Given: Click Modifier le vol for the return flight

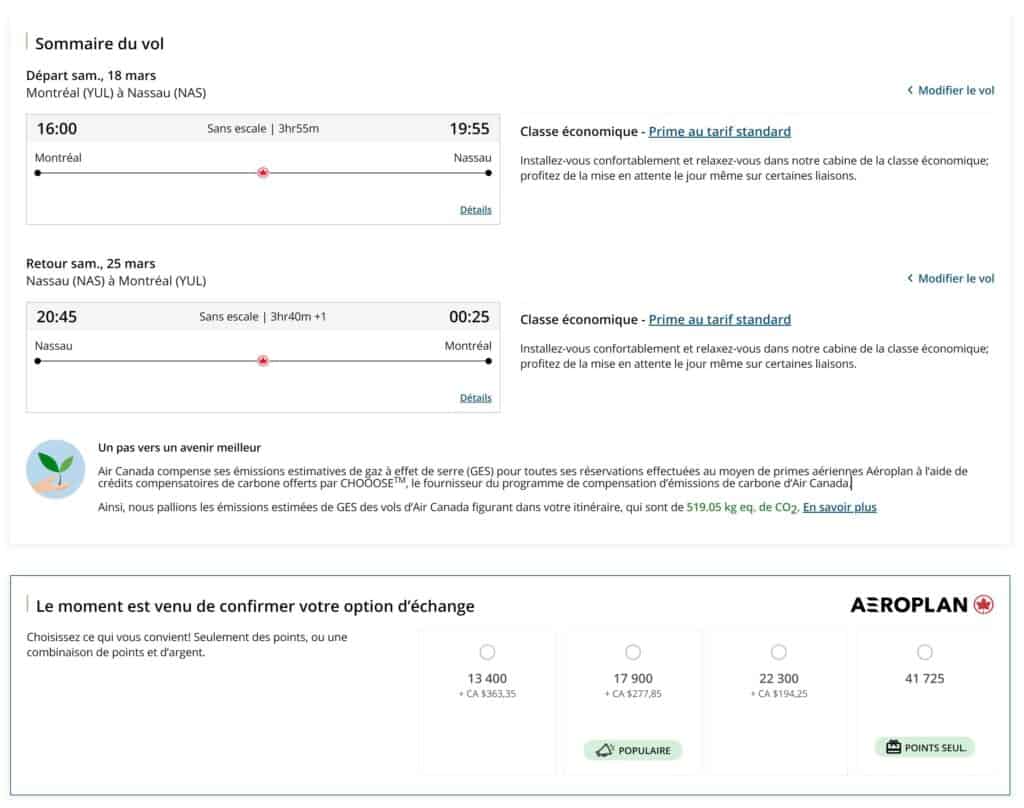Looking at the screenshot, I should point(955,278).
